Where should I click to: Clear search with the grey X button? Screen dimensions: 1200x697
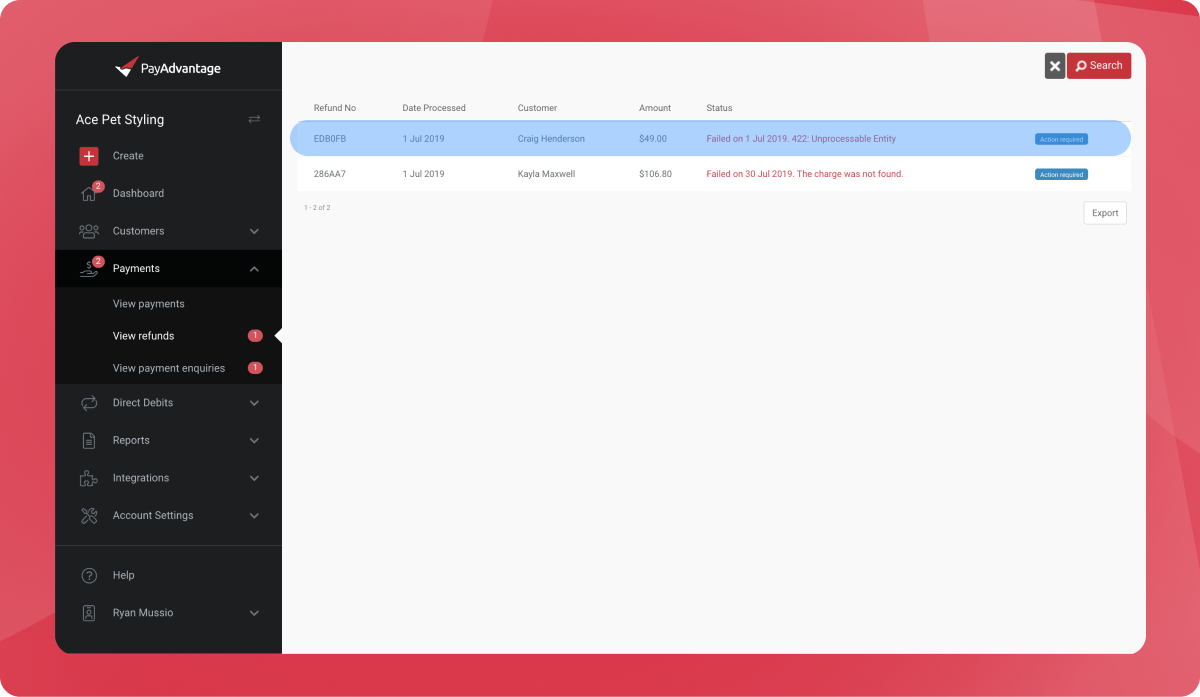pos(1055,66)
